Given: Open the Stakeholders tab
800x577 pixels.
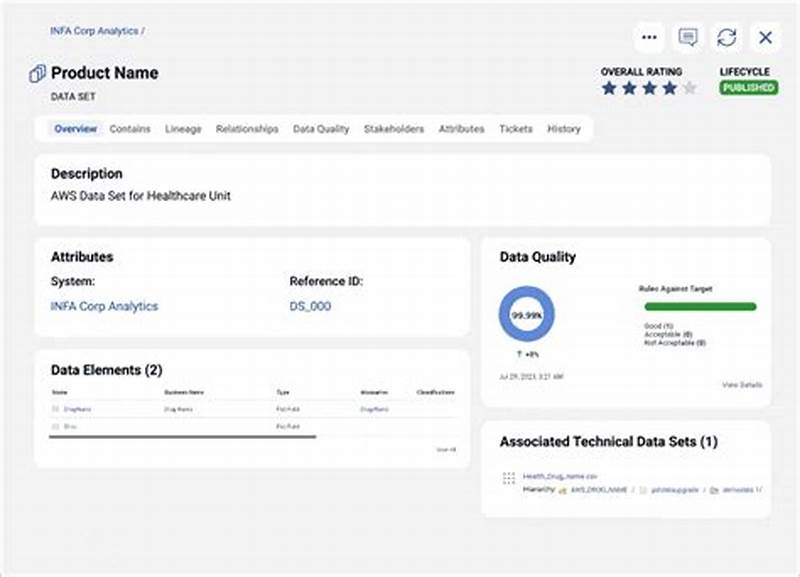Looking at the screenshot, I should tap(394, 128).
